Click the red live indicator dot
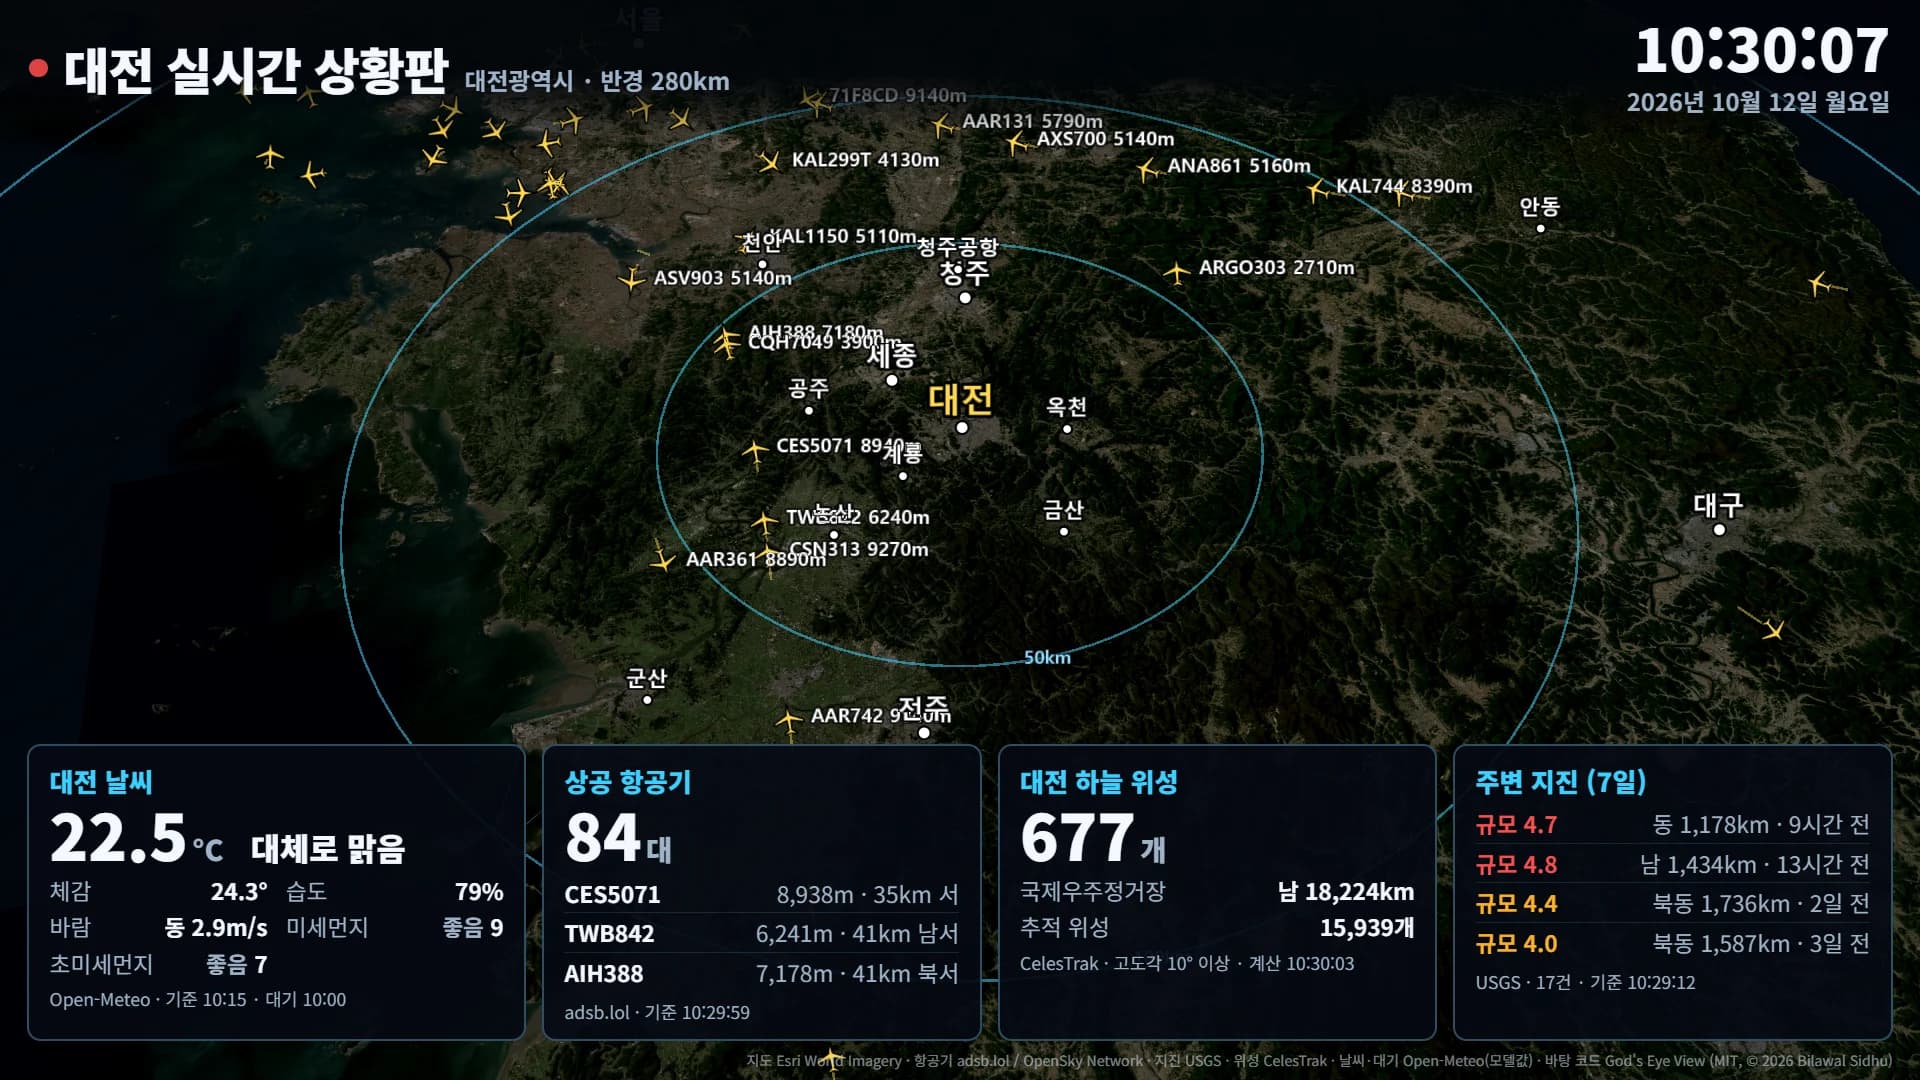 click(38, 68)
